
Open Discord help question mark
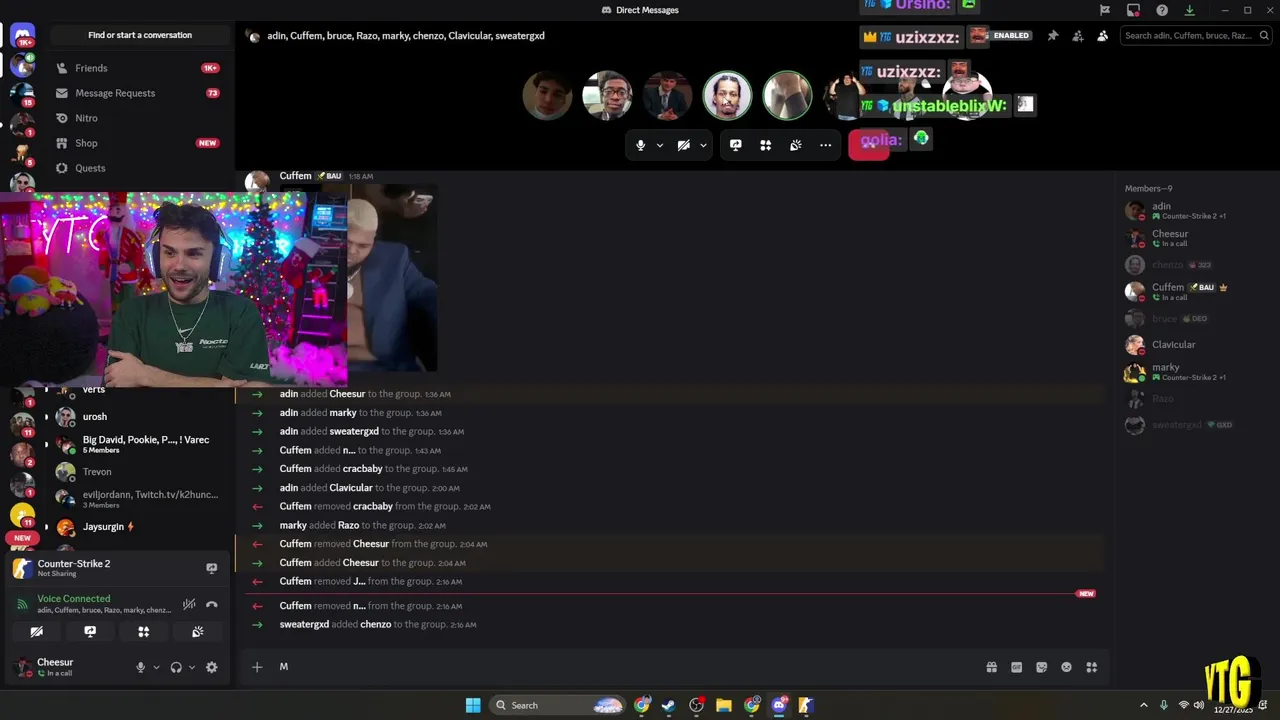1162,10
